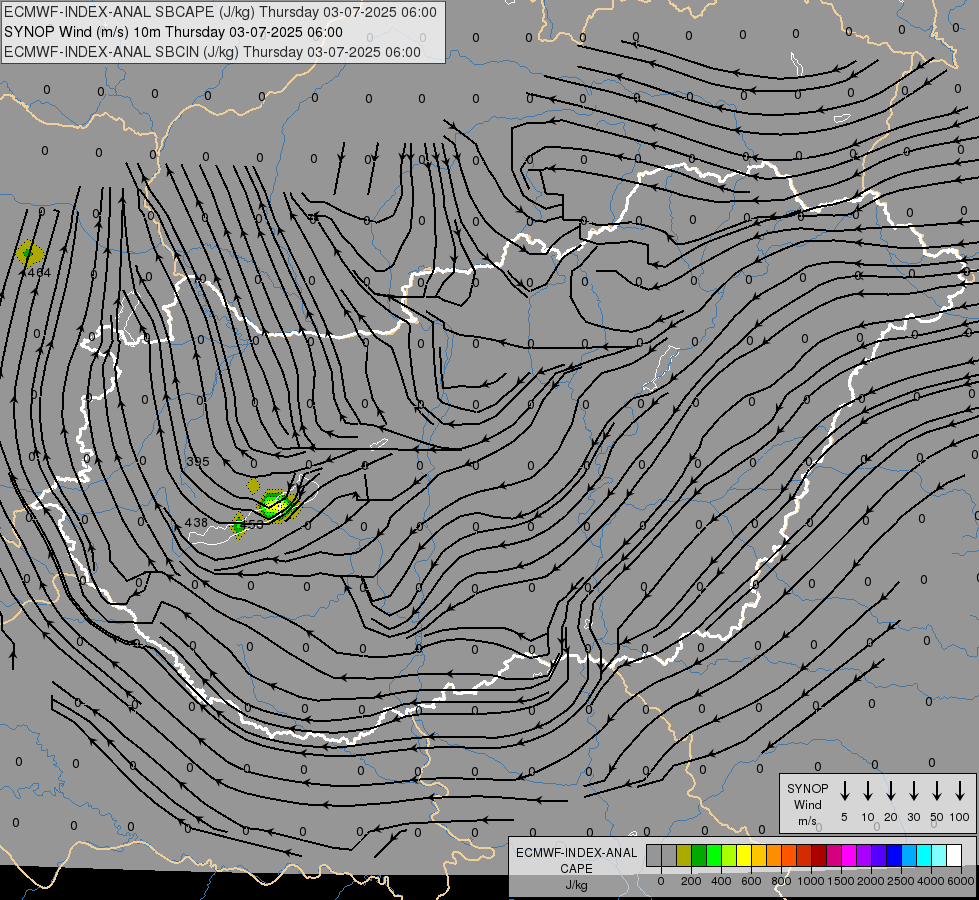Click the SBCAPE title line at top

tap(220, 12)
